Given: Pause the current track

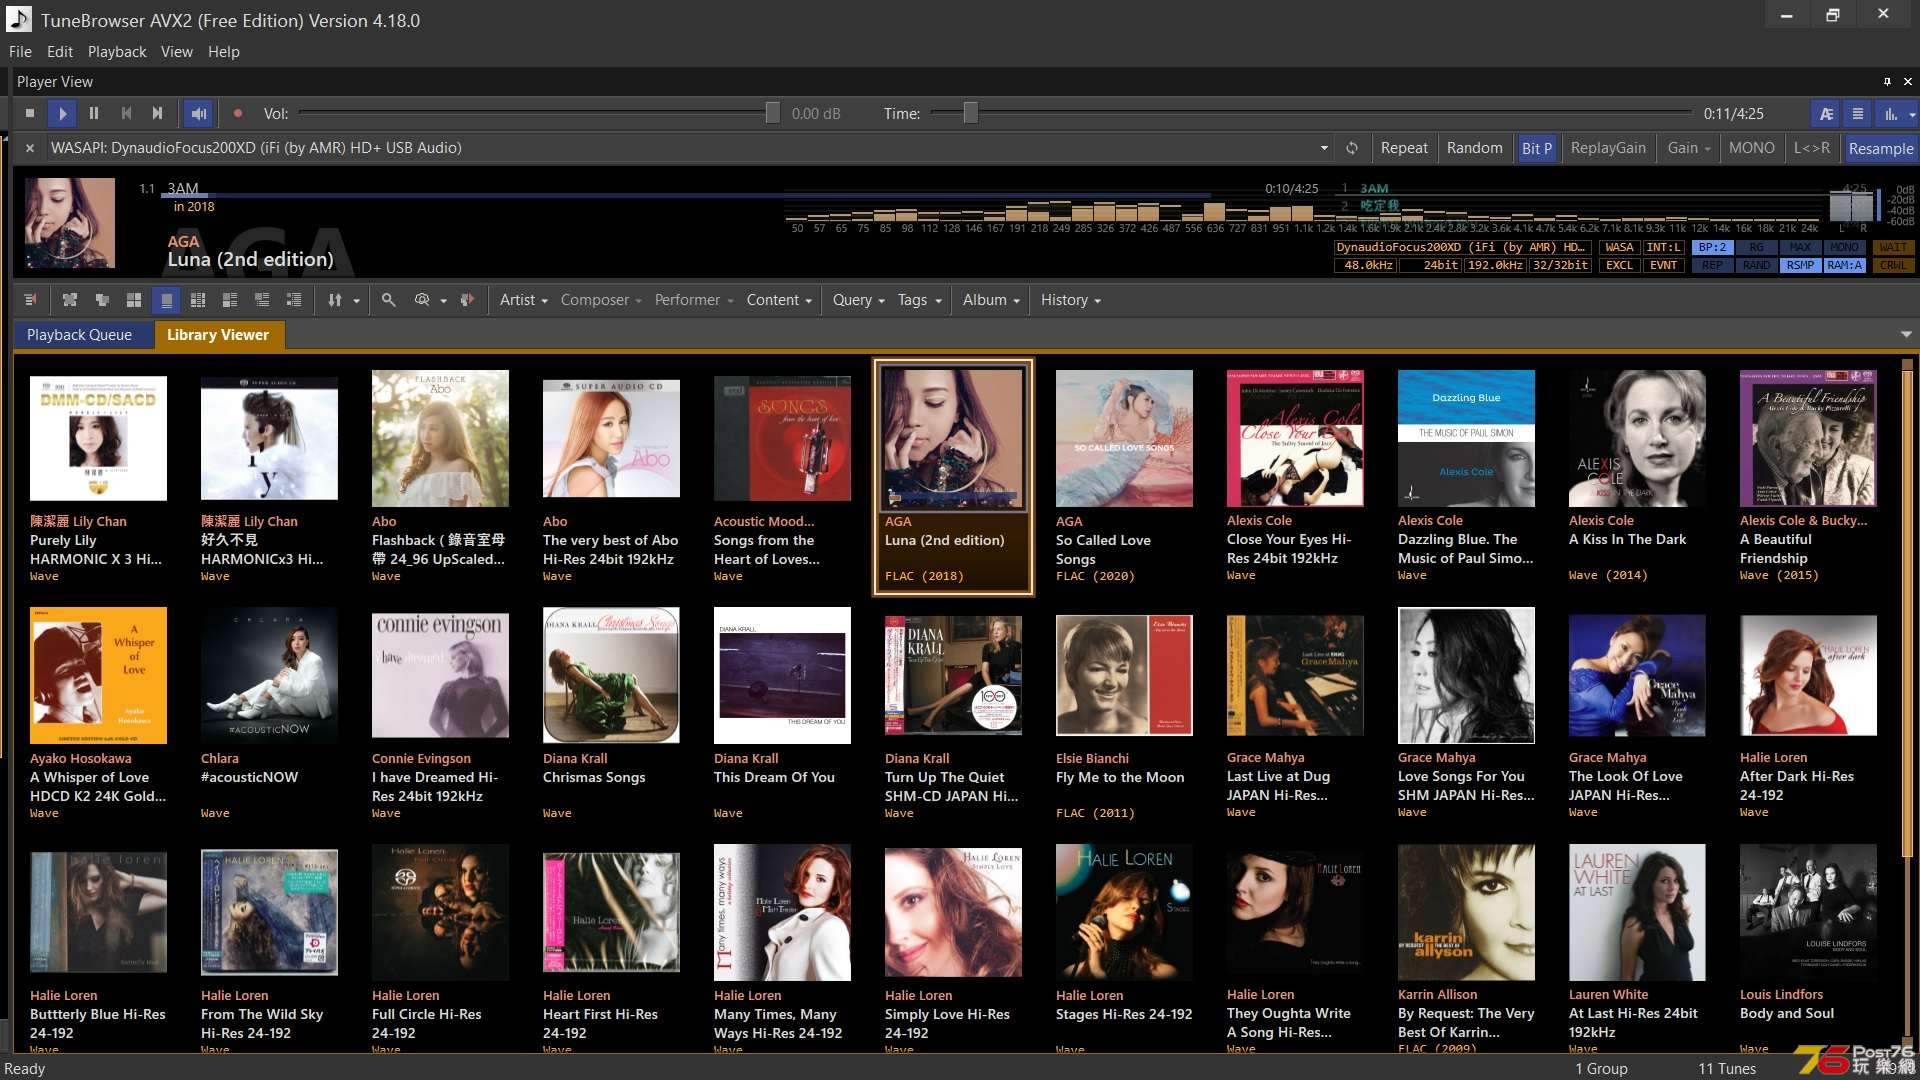Looking at the screenshot, I should [94, 114].
